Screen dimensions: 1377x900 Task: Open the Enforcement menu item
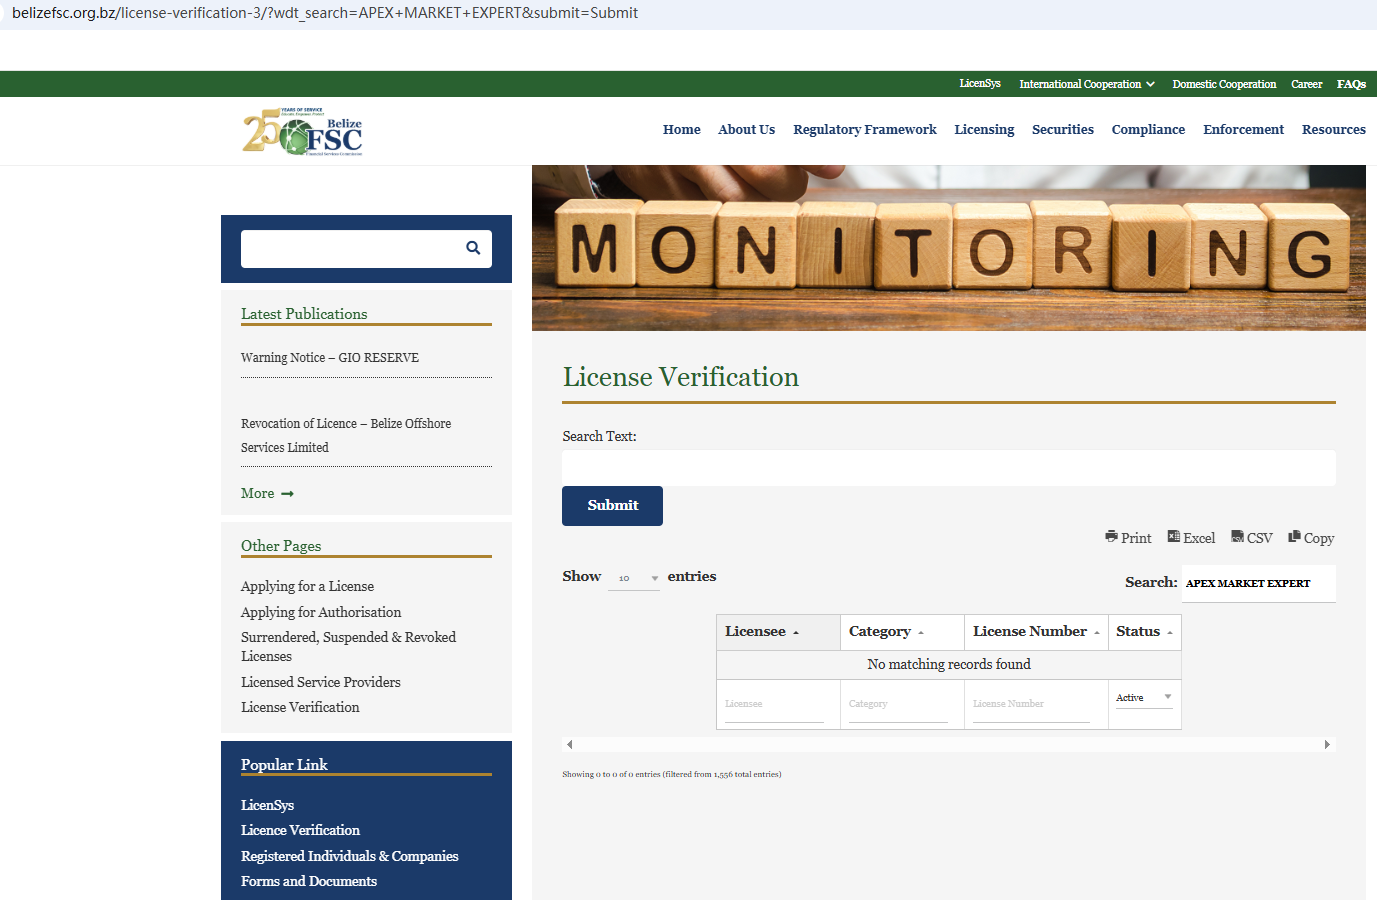[1243, 130]
